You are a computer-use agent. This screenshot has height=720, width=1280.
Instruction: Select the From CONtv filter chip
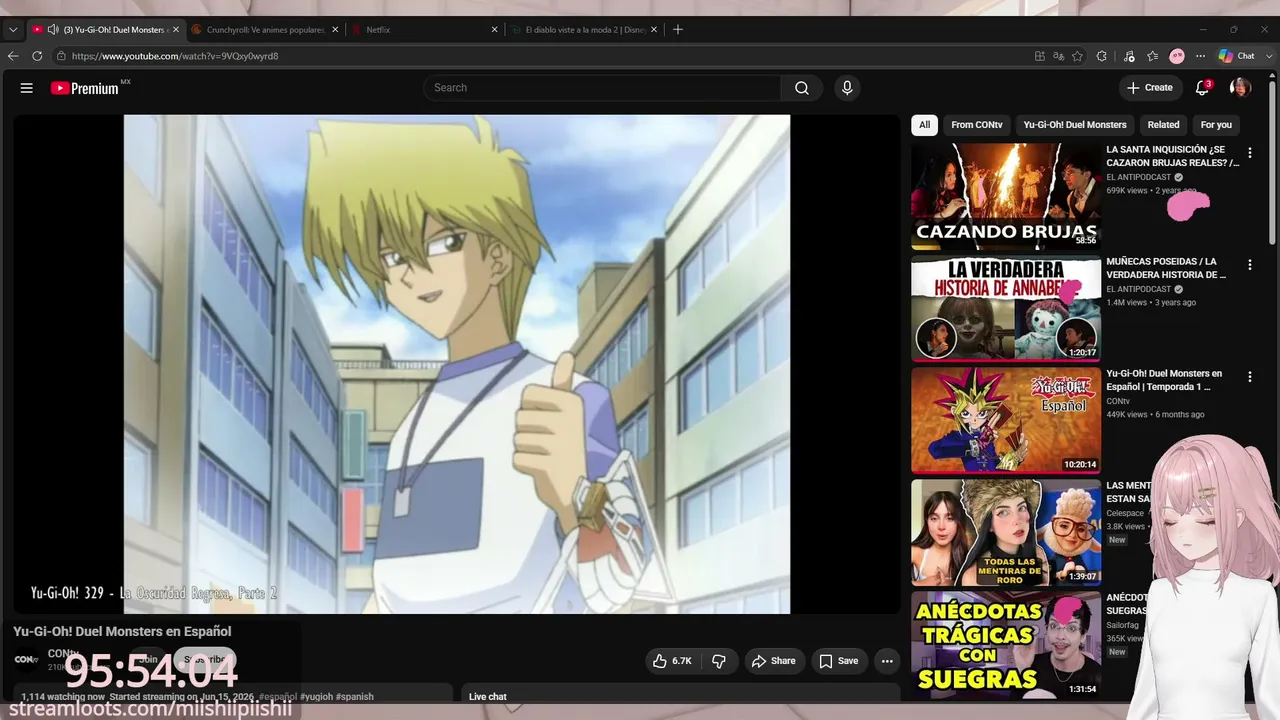click(x=977, y=125)
